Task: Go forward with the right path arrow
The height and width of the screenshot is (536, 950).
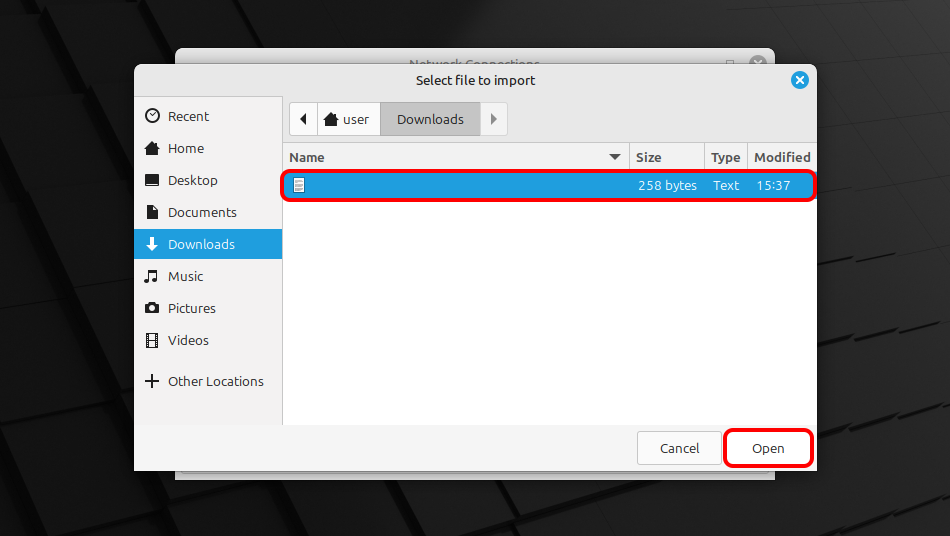Action: click(x=493, y=119)
